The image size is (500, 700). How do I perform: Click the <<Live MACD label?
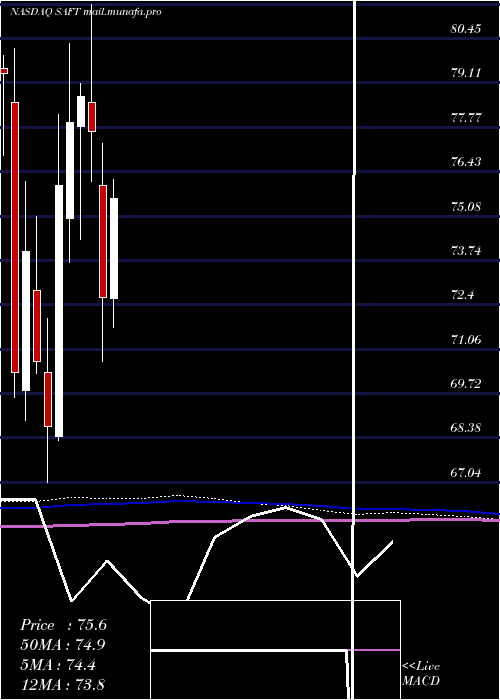[x=421, y=673]
